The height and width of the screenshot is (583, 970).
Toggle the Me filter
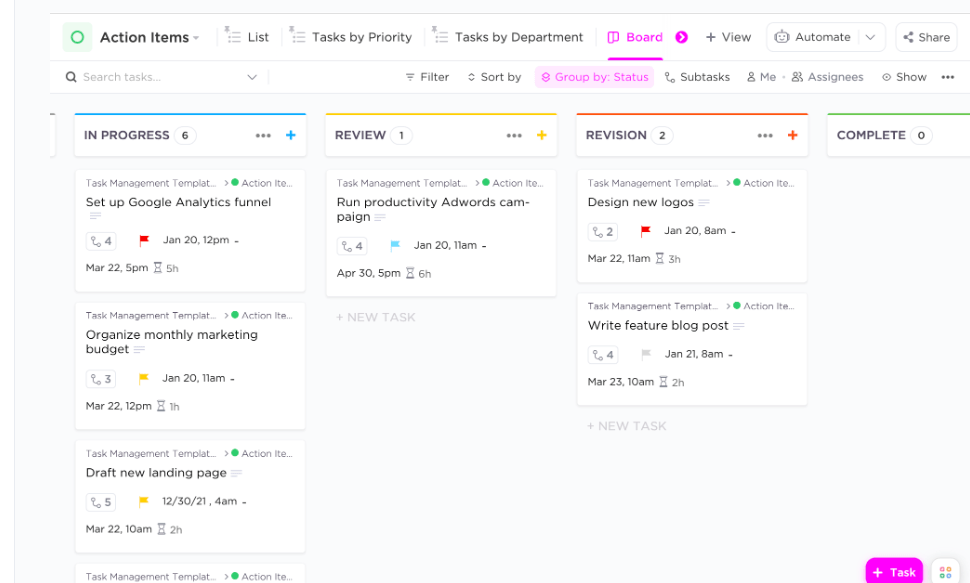[761, 77]
